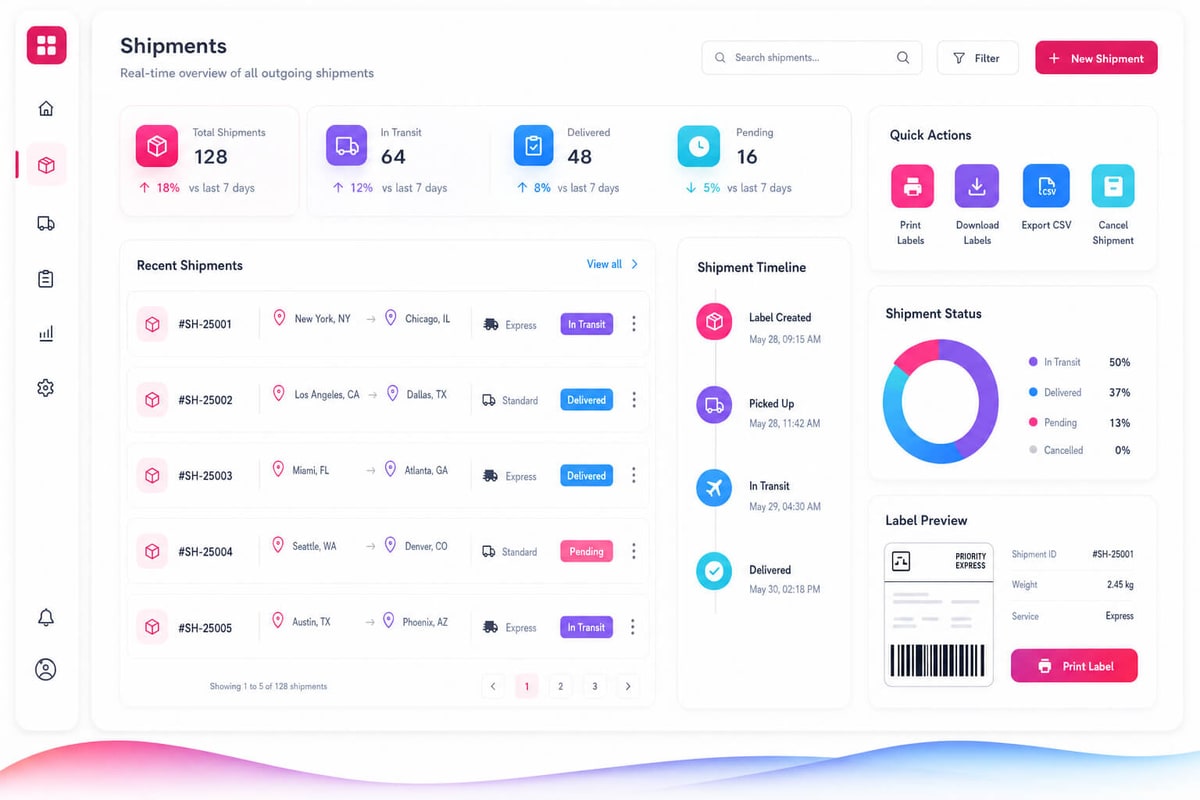
Task: Click the In Transit badge on #SH-25005
Action: (587, 627)
